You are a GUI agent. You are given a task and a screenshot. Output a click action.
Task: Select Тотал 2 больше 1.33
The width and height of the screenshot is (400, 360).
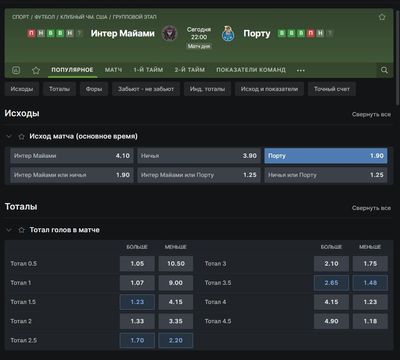pyautogui.click(x=137, y=321)
